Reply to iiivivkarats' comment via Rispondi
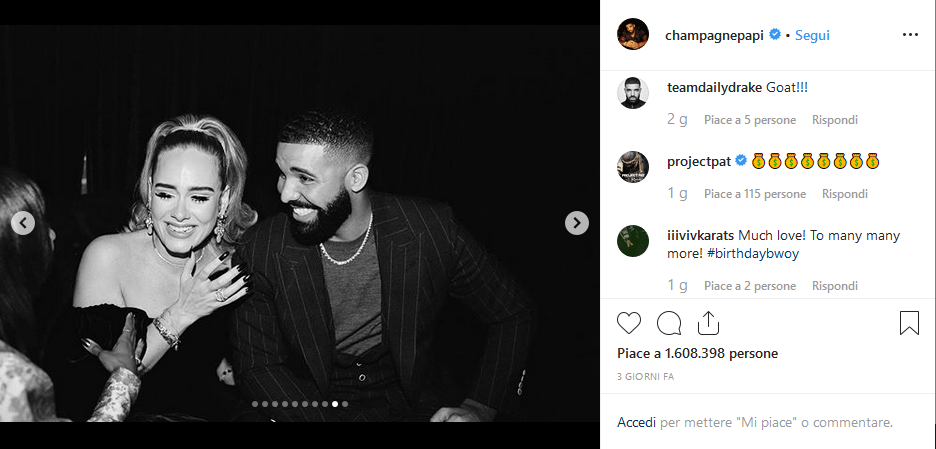The height and width of the screenshot is (449, 936). (x=835, y=286)
